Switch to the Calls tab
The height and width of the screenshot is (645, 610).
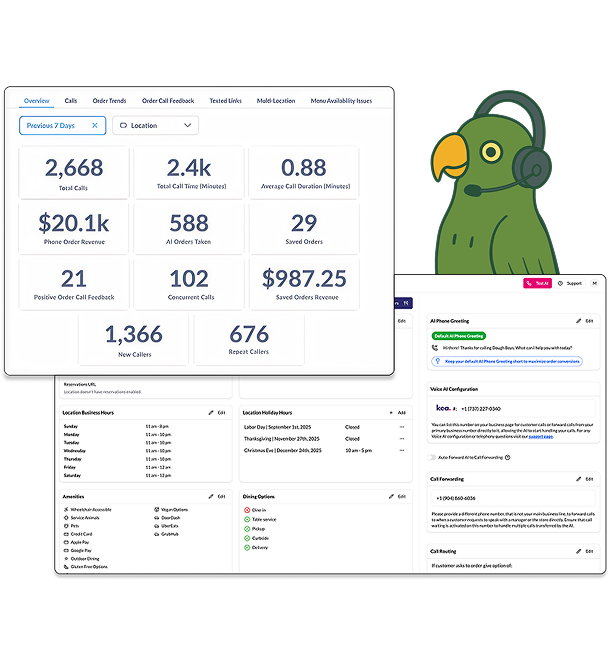click(x=71, y=101)
